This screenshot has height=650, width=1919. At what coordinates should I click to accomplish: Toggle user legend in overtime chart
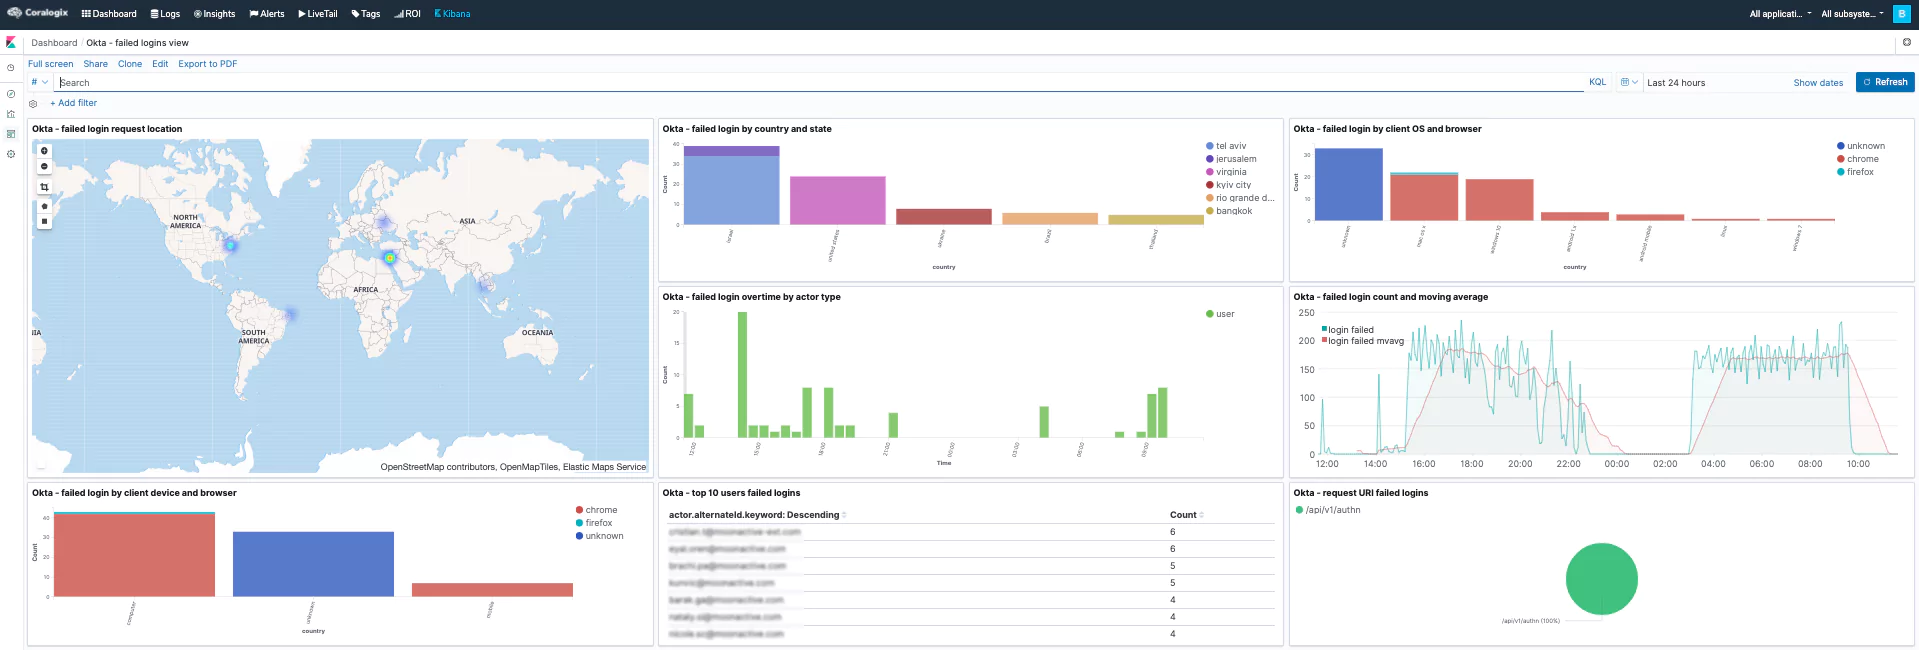coord(1220,314)
